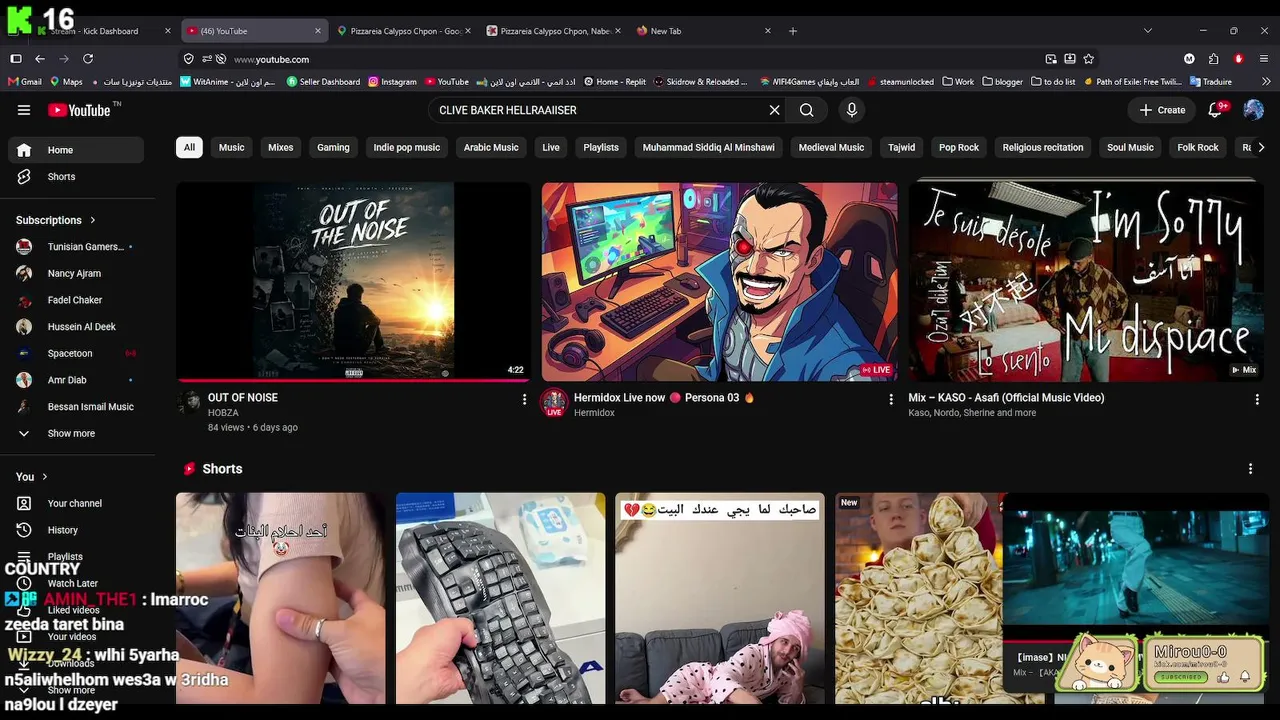This screenshot has height=720, width=1280.
Task: Open more options for KASO Asafi mix
Action: click(x=1257, y=399)
